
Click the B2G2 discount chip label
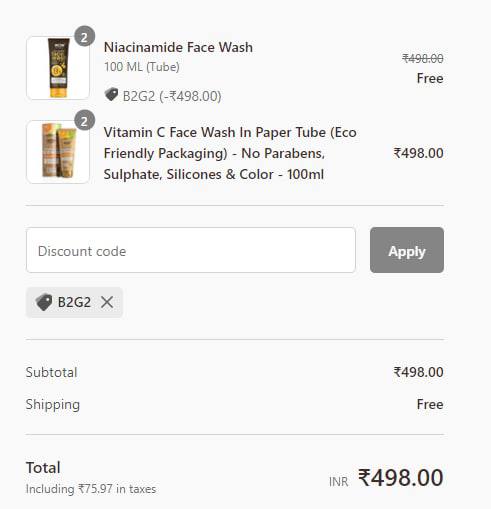pos(74,302)
